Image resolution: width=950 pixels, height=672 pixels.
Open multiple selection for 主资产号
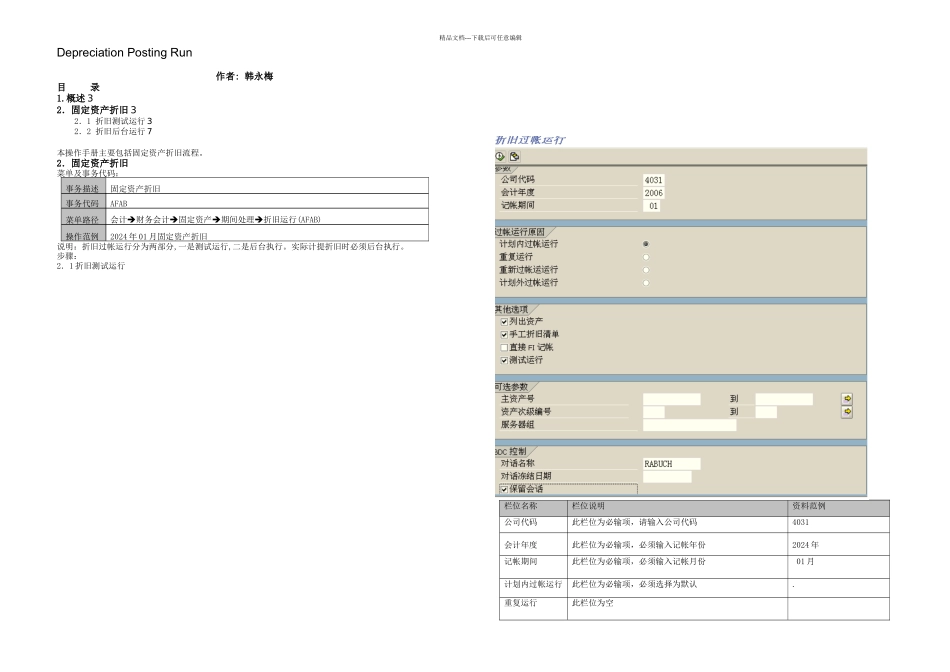click(x=847, y=399)
